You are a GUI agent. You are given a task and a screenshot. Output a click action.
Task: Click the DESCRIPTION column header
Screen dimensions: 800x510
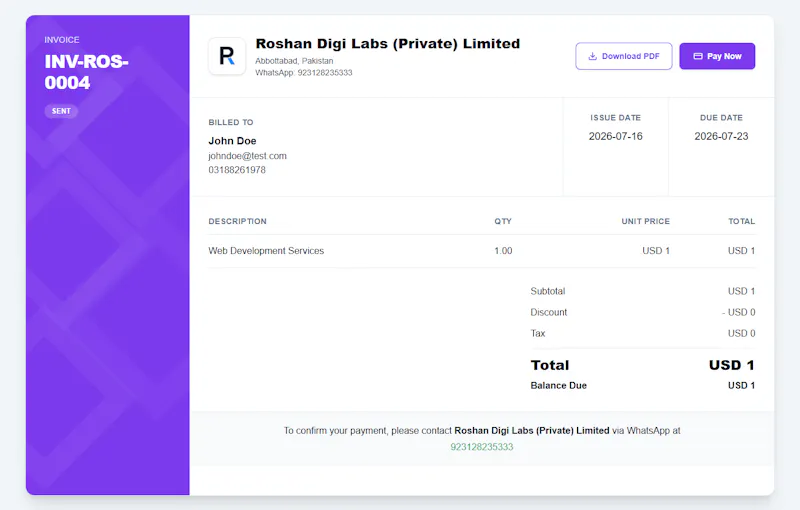237,221
